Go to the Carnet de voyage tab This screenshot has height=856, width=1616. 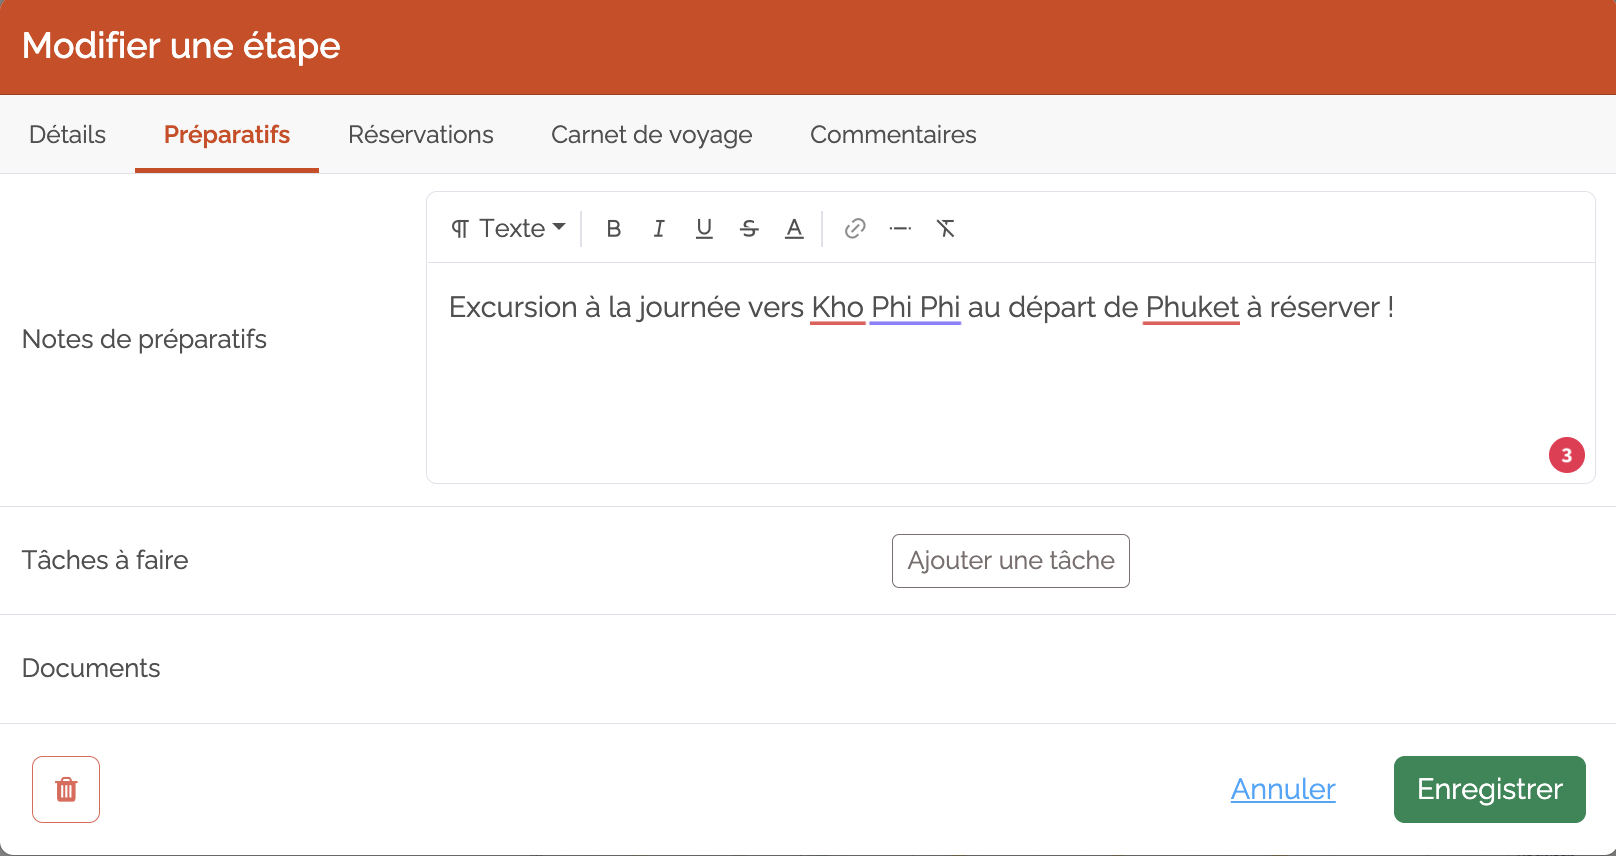652,135
